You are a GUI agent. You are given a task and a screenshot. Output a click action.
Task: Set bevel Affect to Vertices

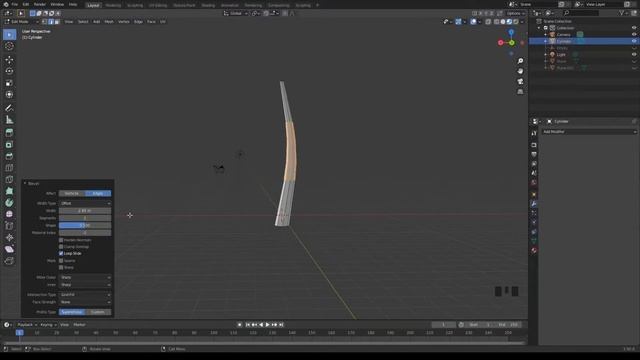(x=72, y=193)
